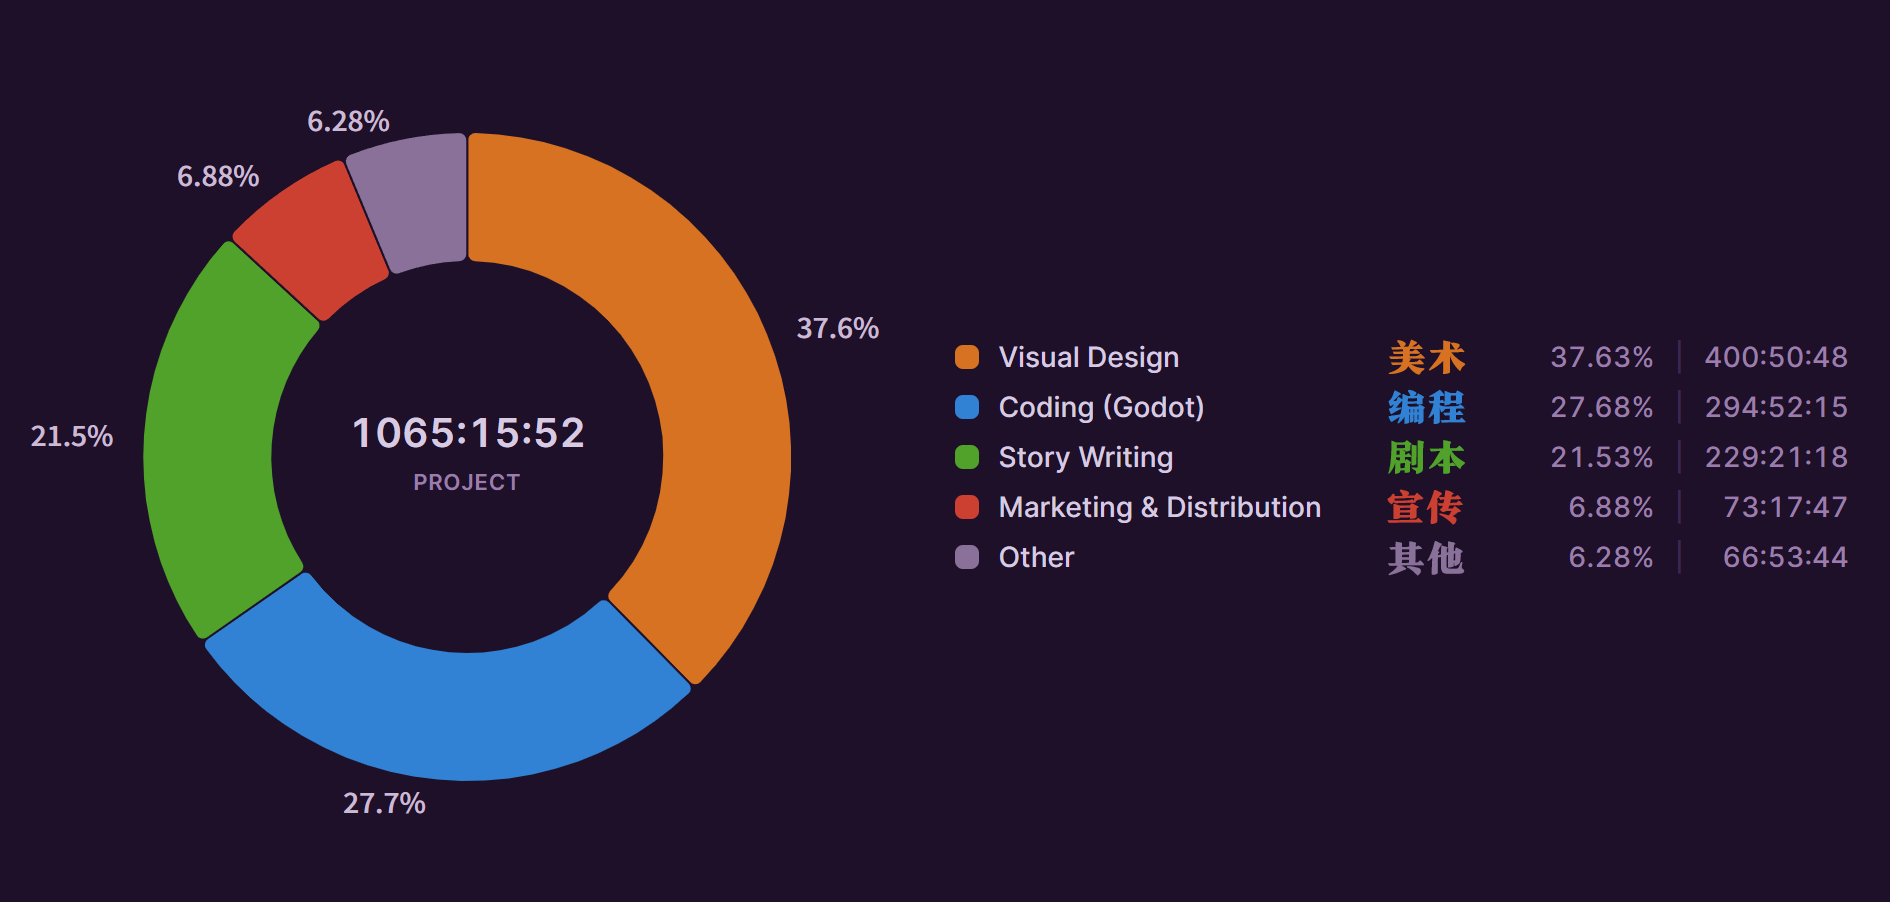Viewport: 1890px width, 902px height.
Task: Click the 1065:15:52 total time in center
Action: pyautogui.click(x=468, y=433)
